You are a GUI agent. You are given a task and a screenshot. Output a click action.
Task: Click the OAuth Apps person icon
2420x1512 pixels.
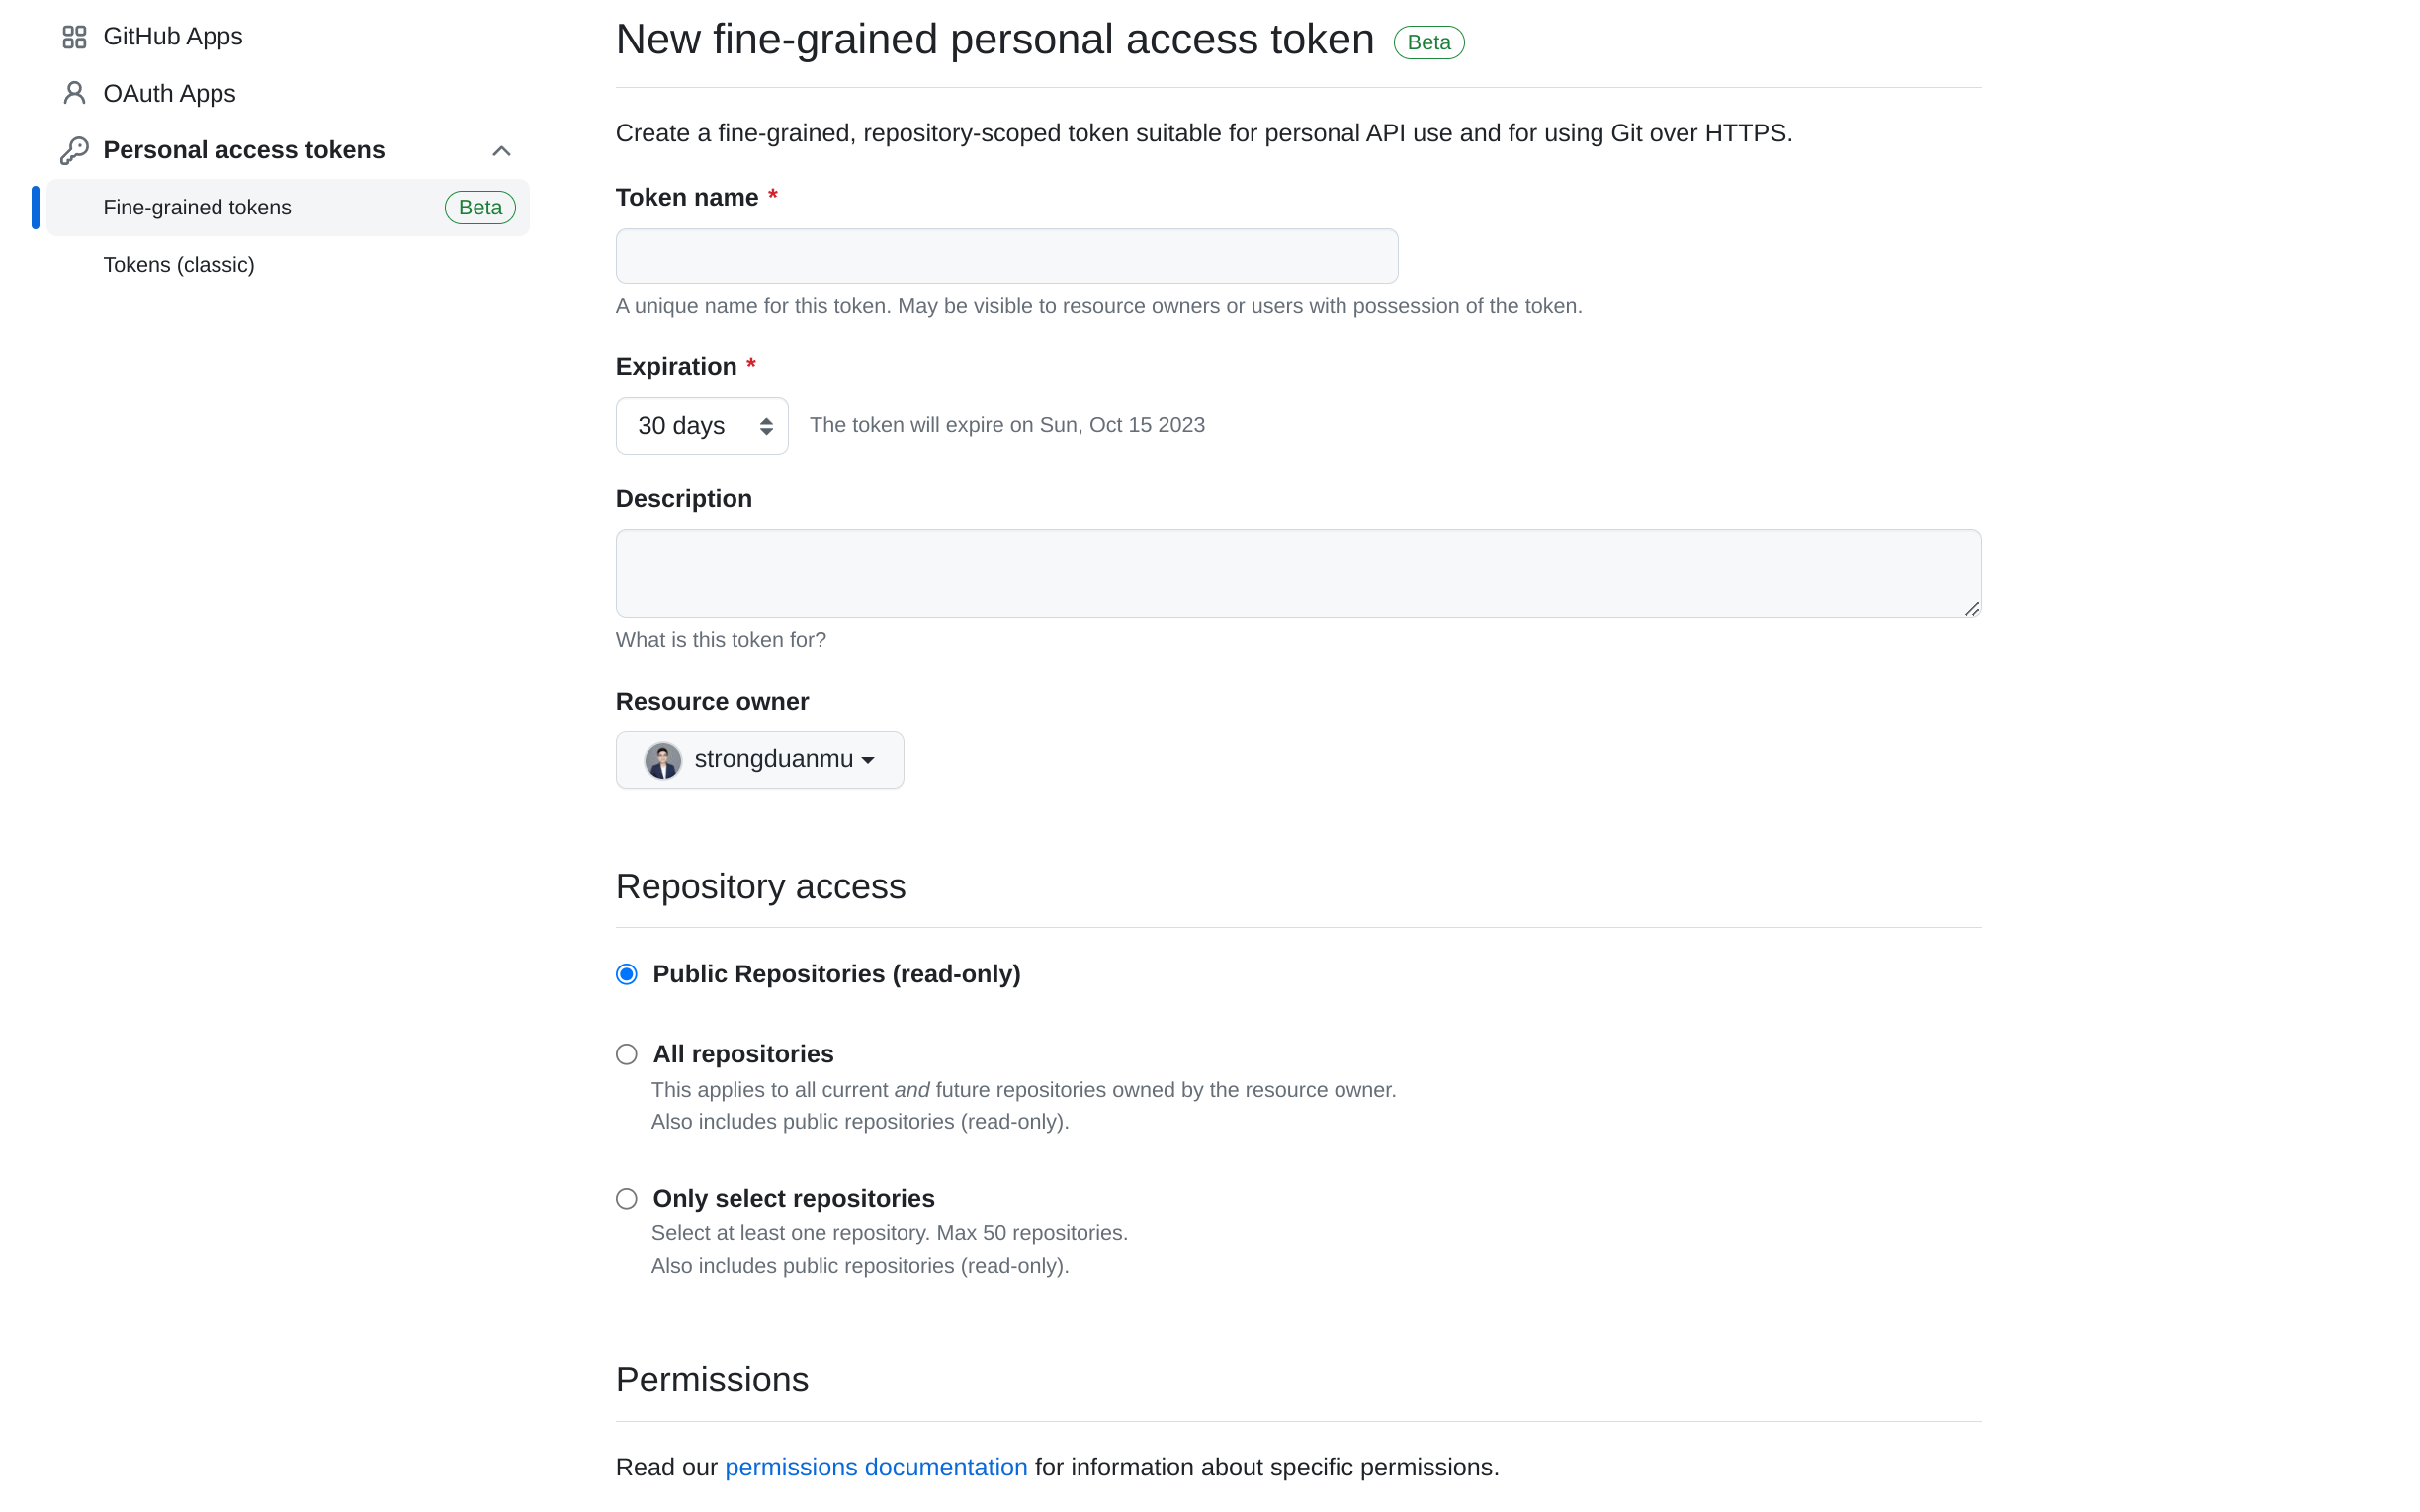click(74, 93)
